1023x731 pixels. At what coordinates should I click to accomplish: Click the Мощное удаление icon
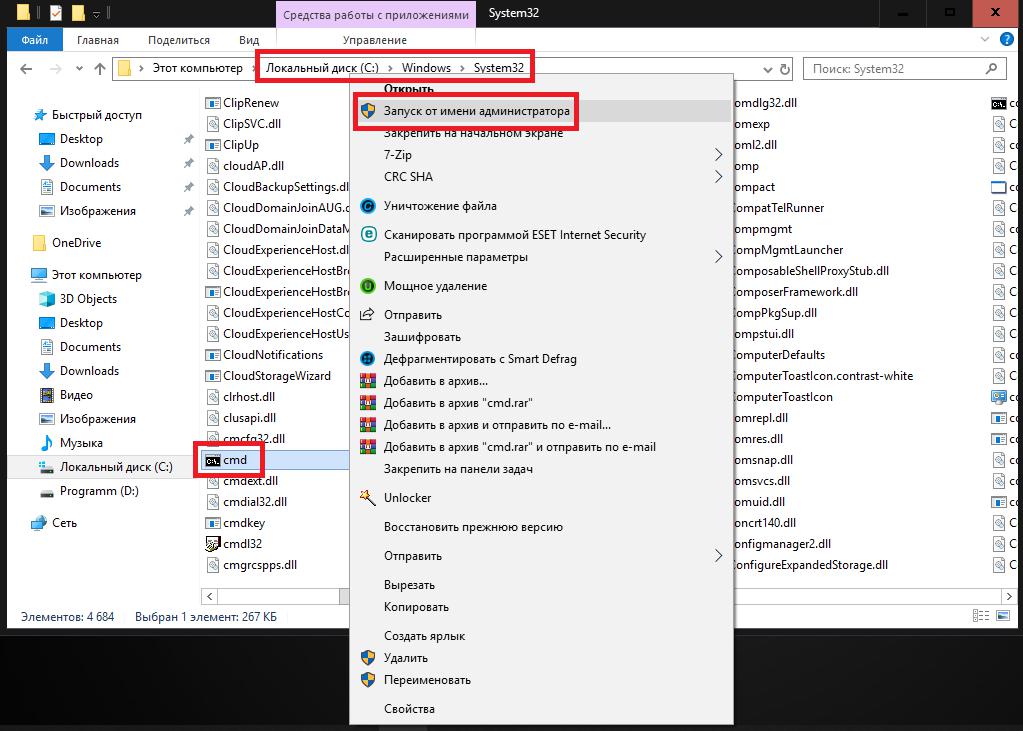(x=369, y=286)
